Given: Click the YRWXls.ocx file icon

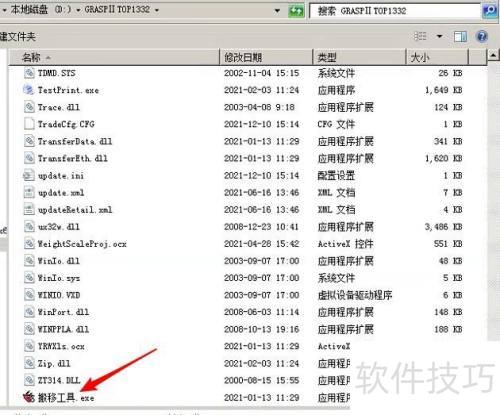Looking at the screenshot, I should (x=29, y=346).
